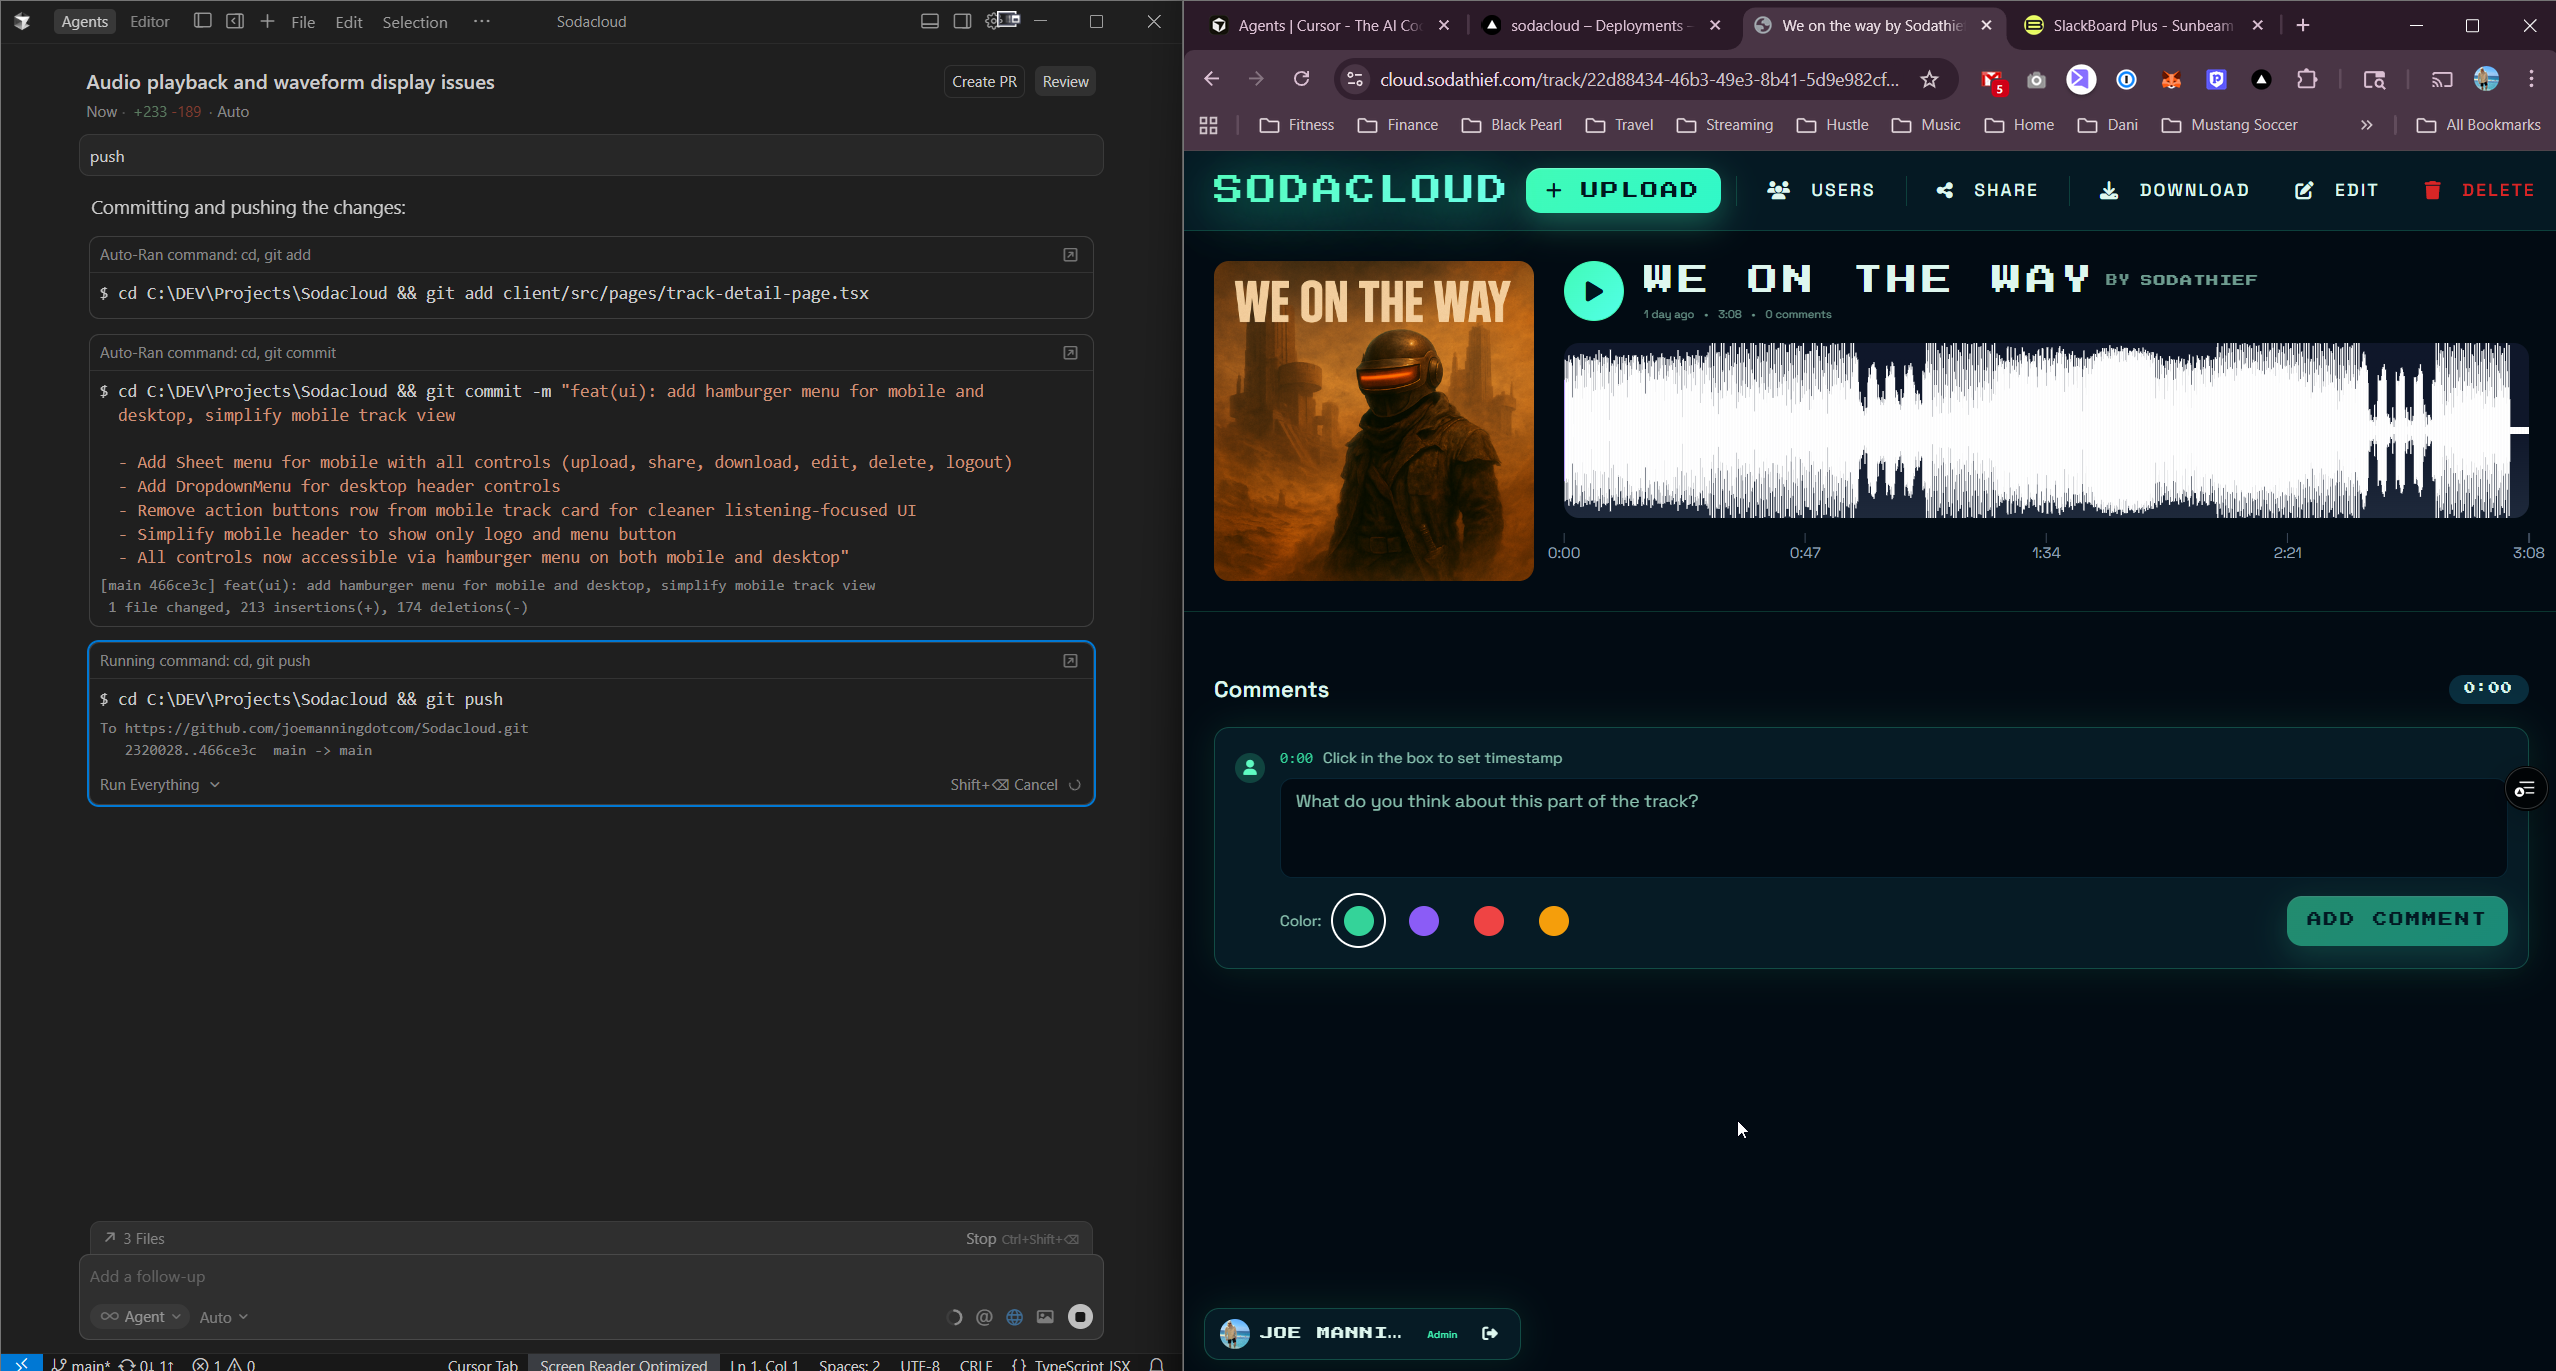The height and width of the screenshot is (1371, 2556).
Task: Click the Create PR button
Action: point(984,82)
